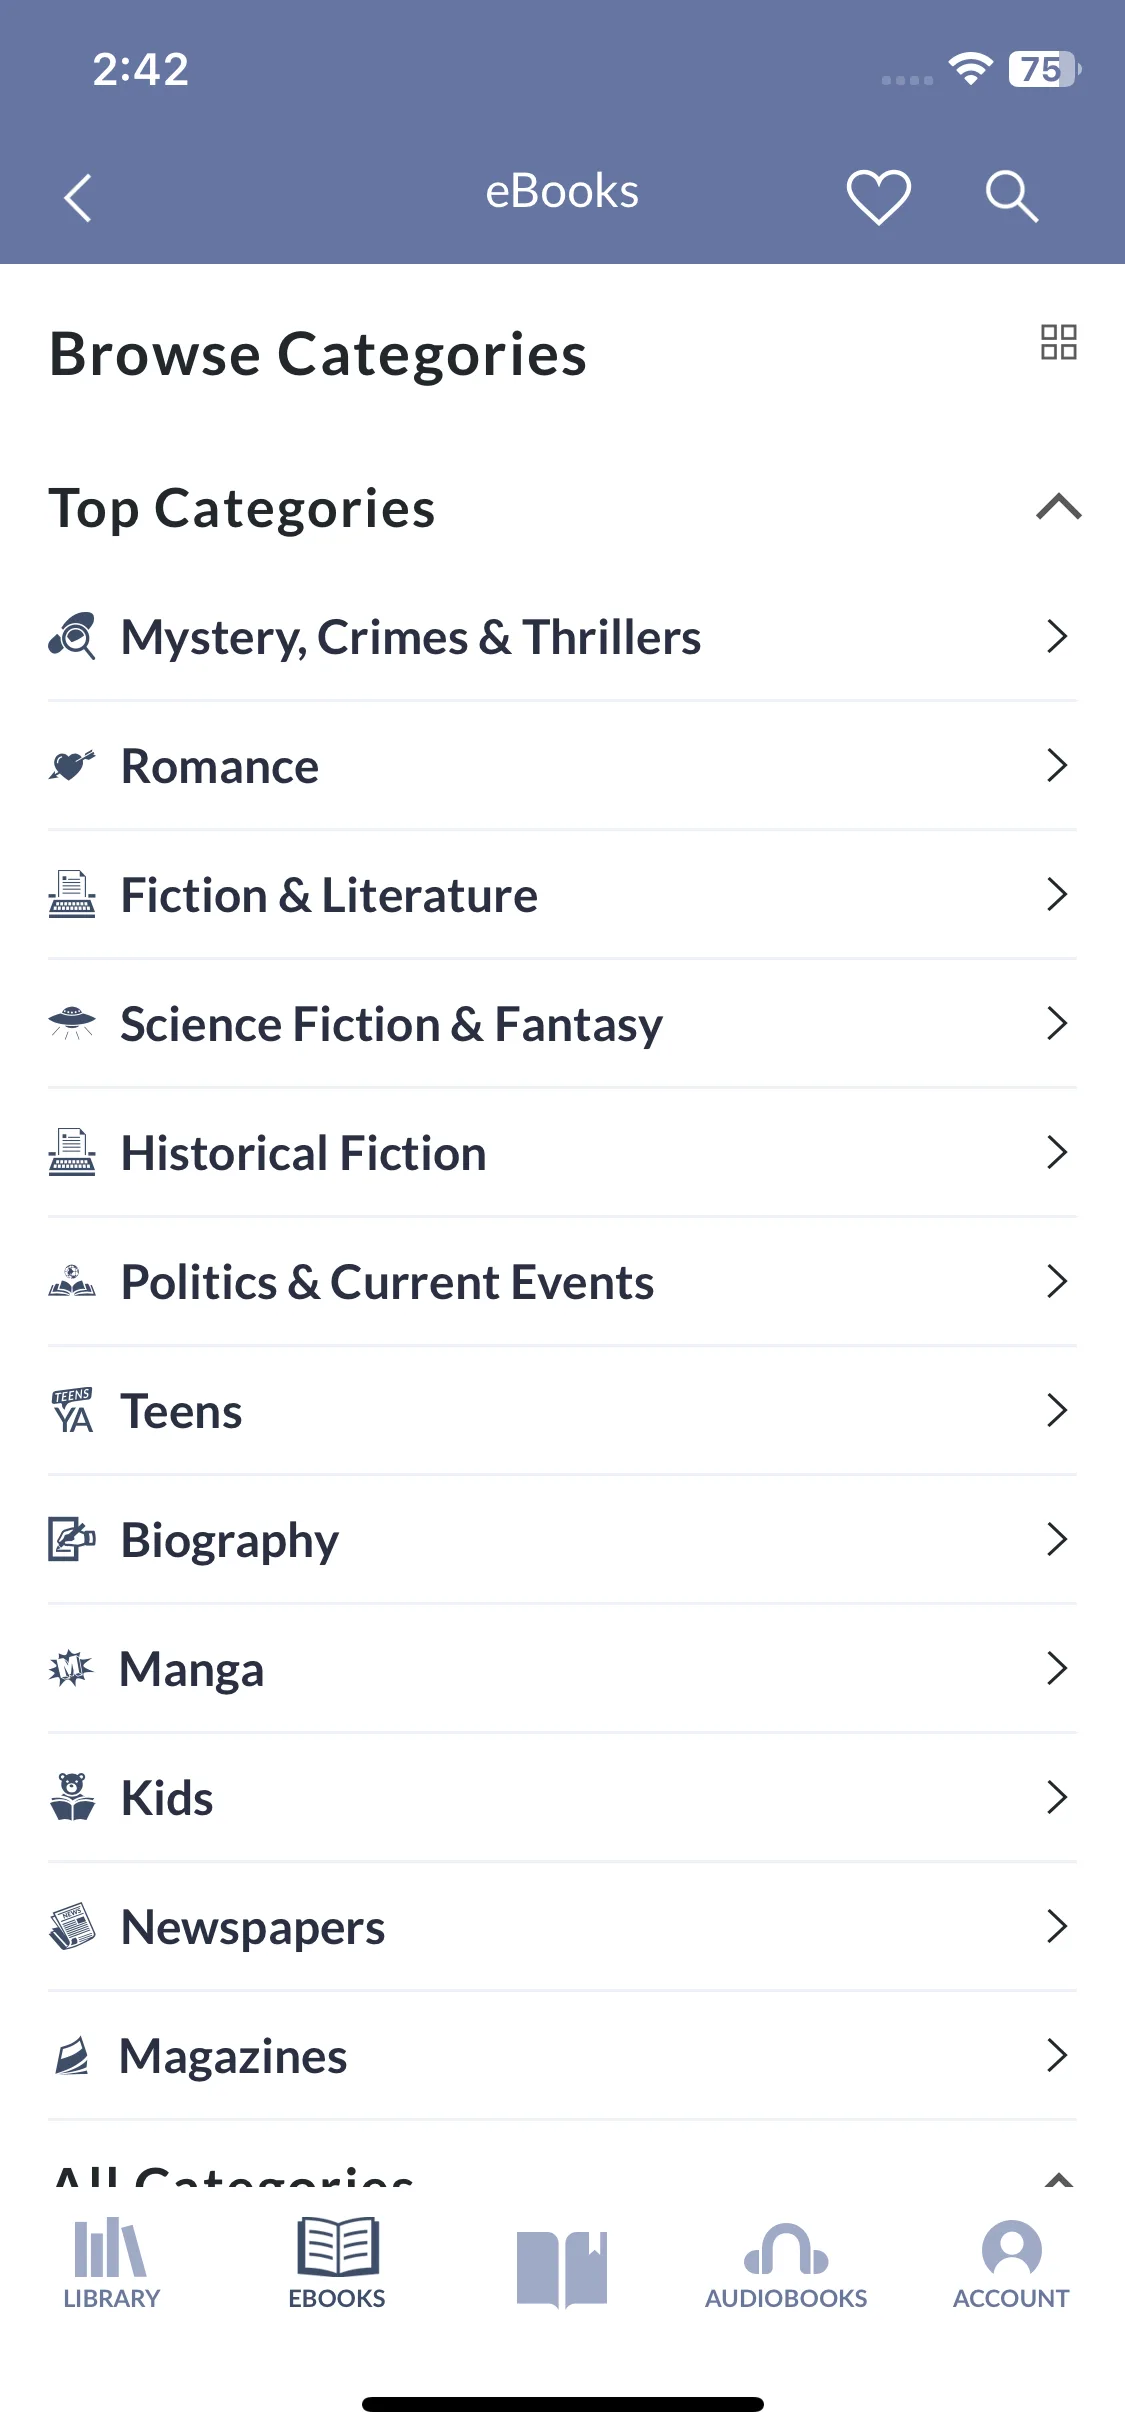This screenshot has width=1125, height=2436.
Task: Open the Audiobooks tab
Action: (x=786, y=2264)
